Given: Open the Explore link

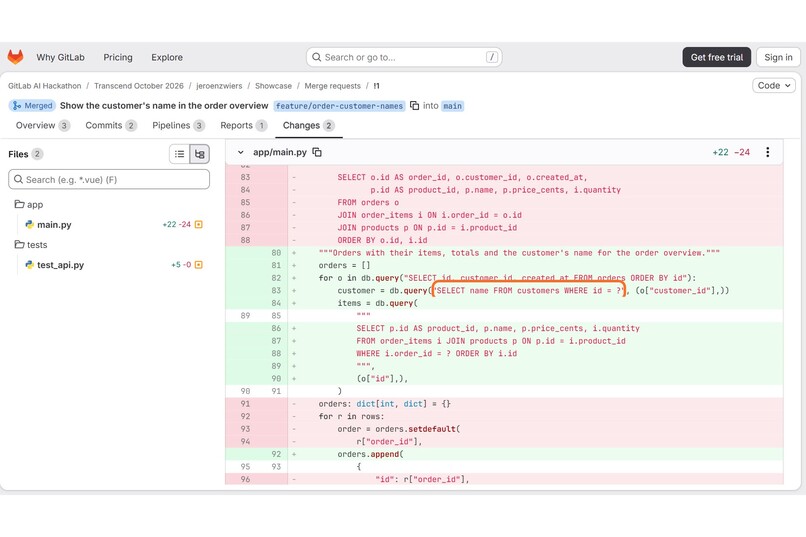Looking at the screenshot, I should click(x=167, y=57).
